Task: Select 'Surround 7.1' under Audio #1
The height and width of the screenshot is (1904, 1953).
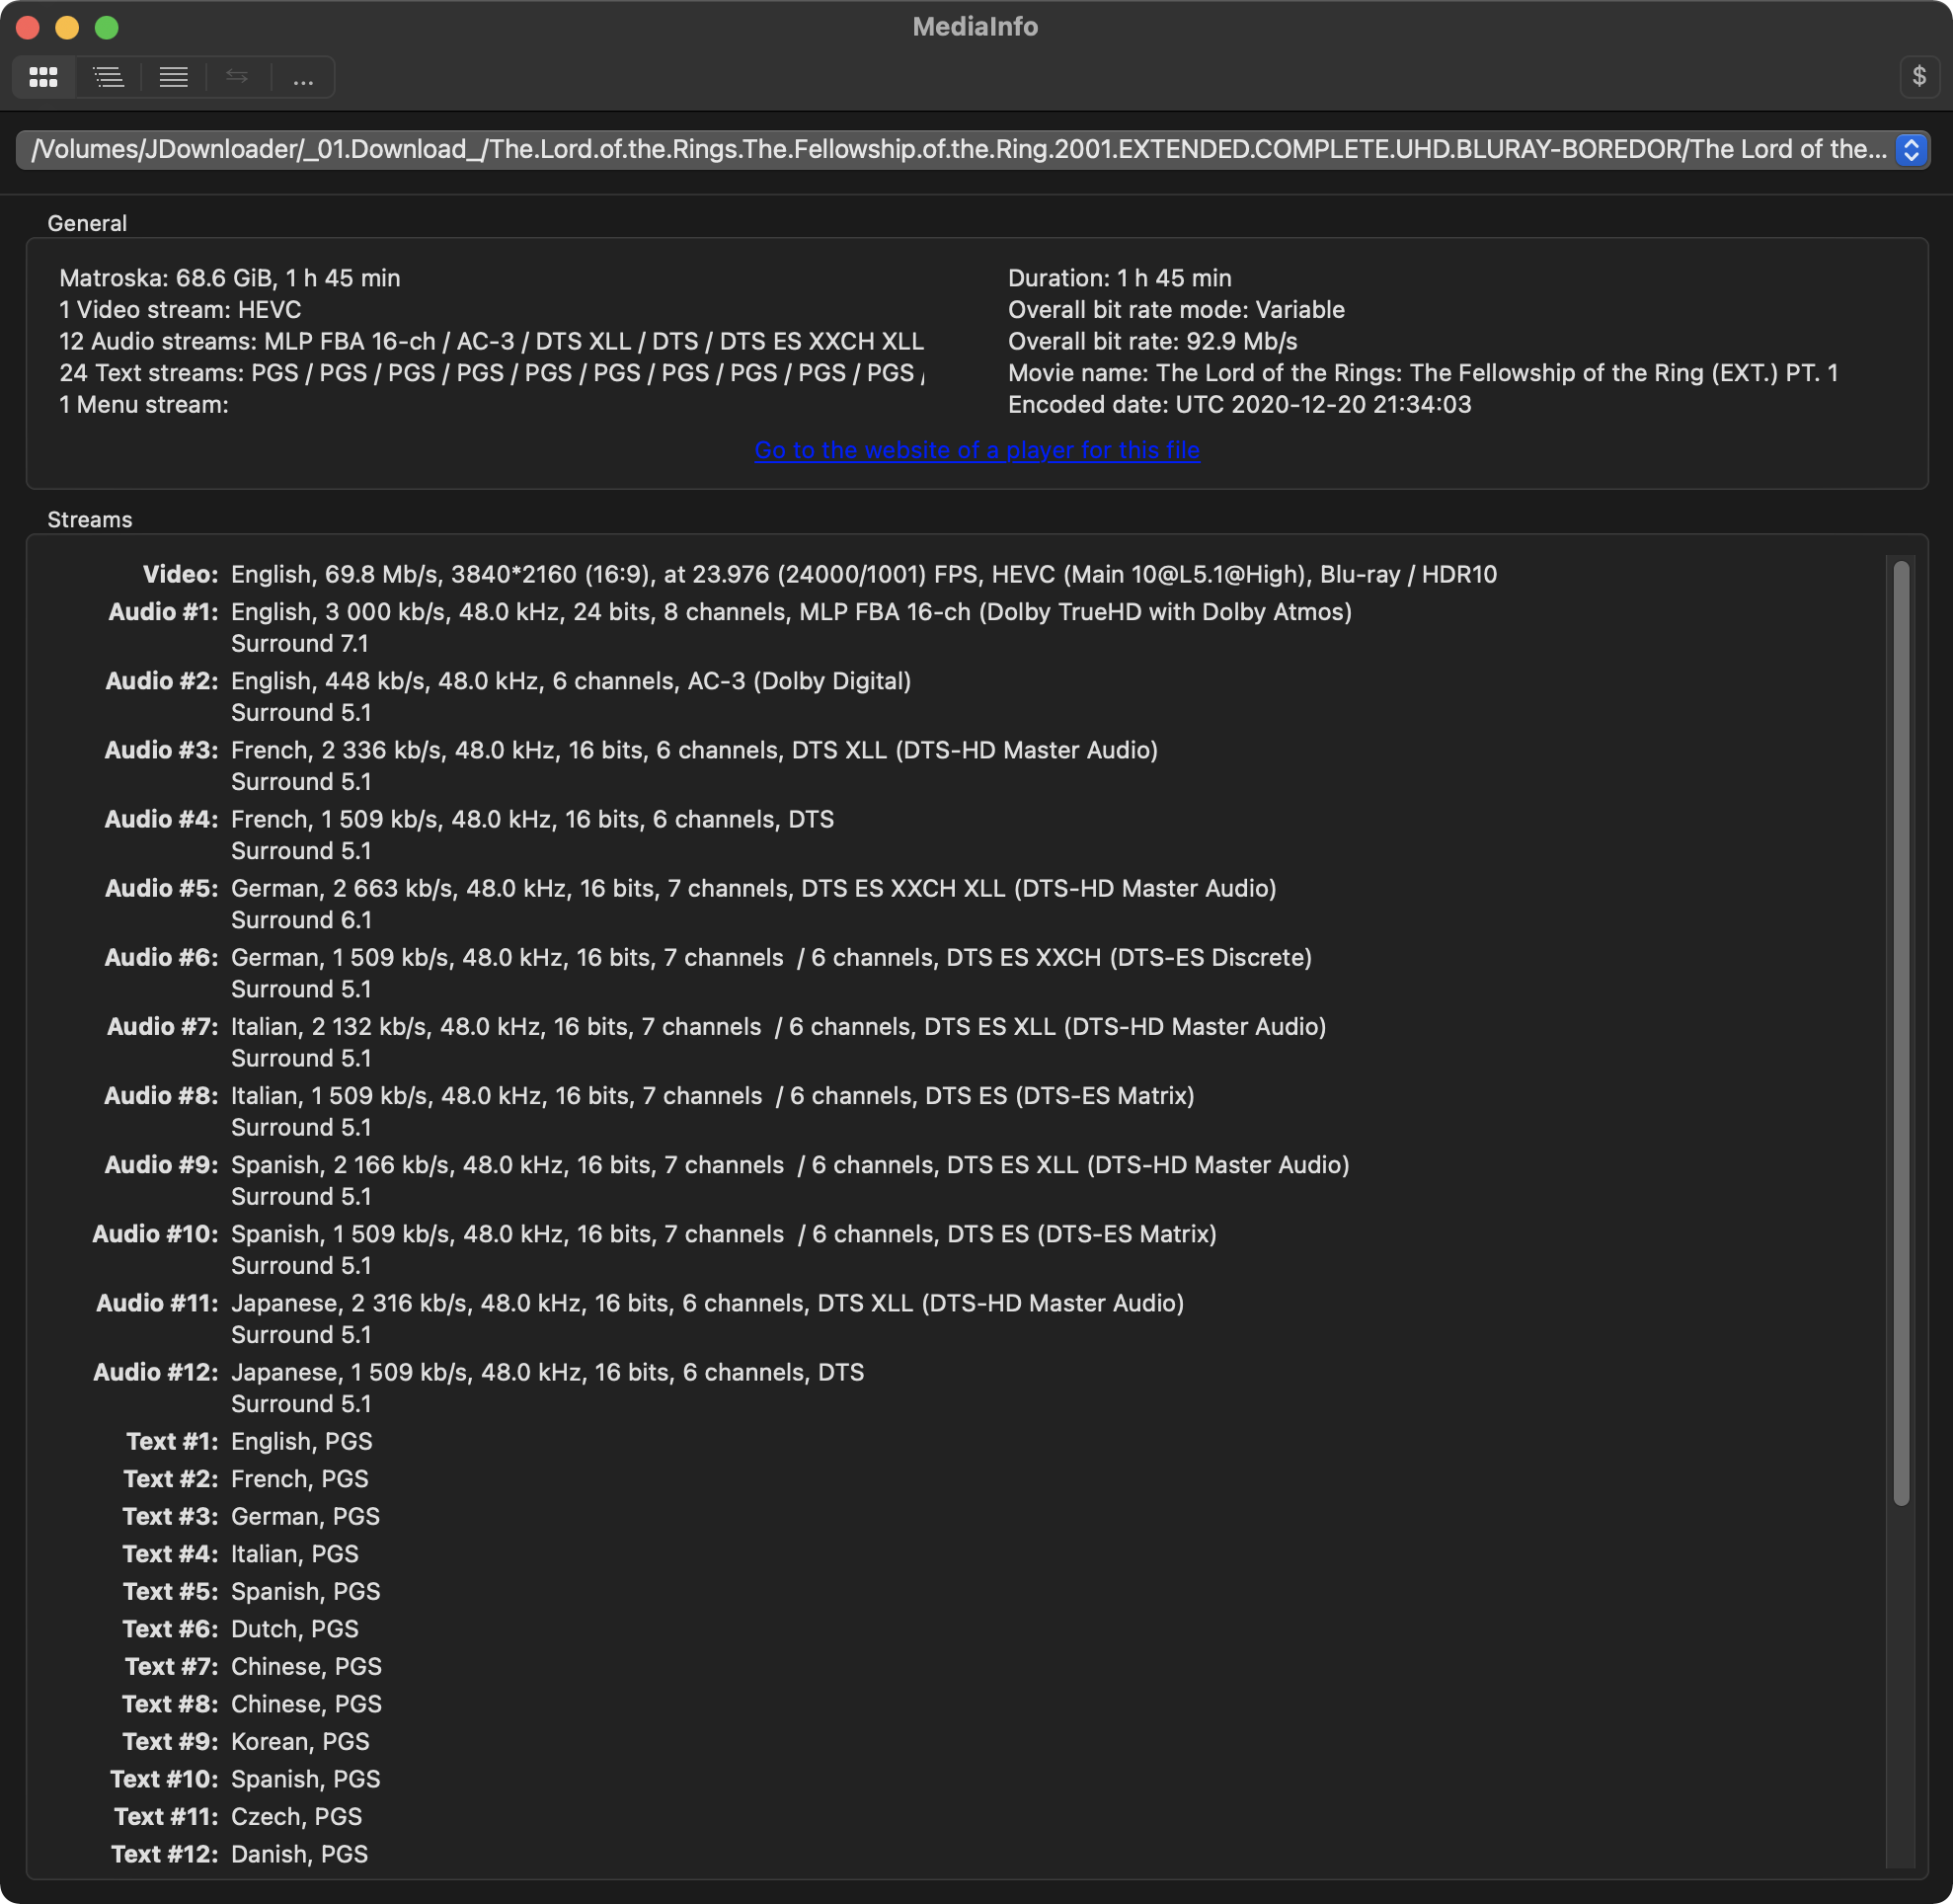Action: click(300, 644)
